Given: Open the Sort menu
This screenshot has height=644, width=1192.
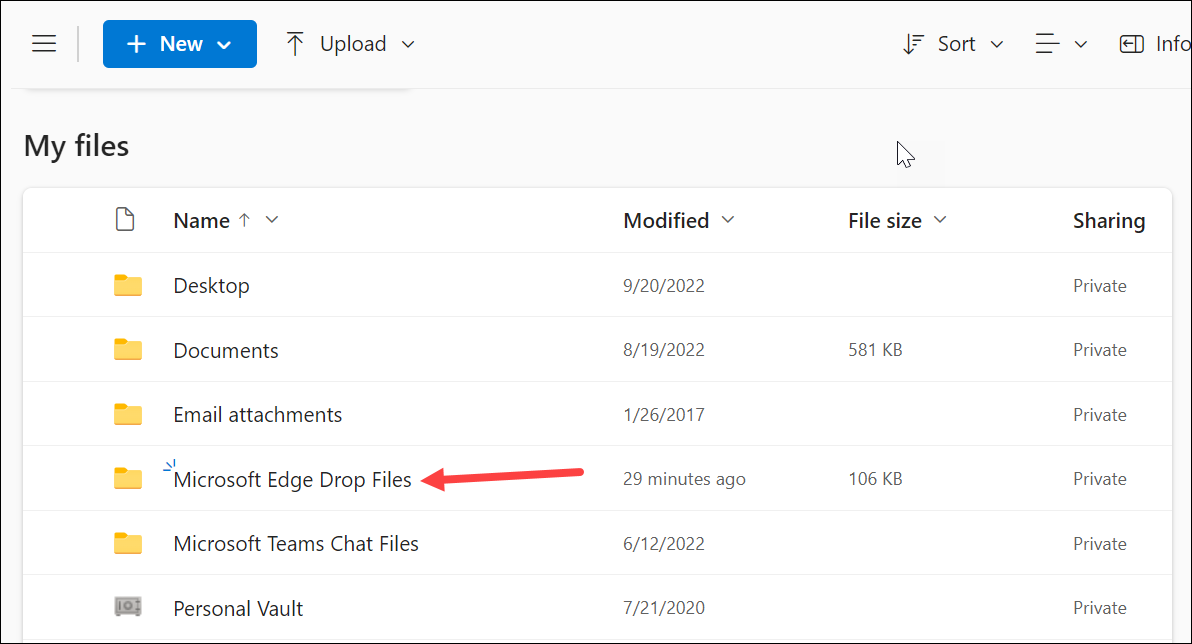Looking at the screenshot, I should click(x=956, y=43).
